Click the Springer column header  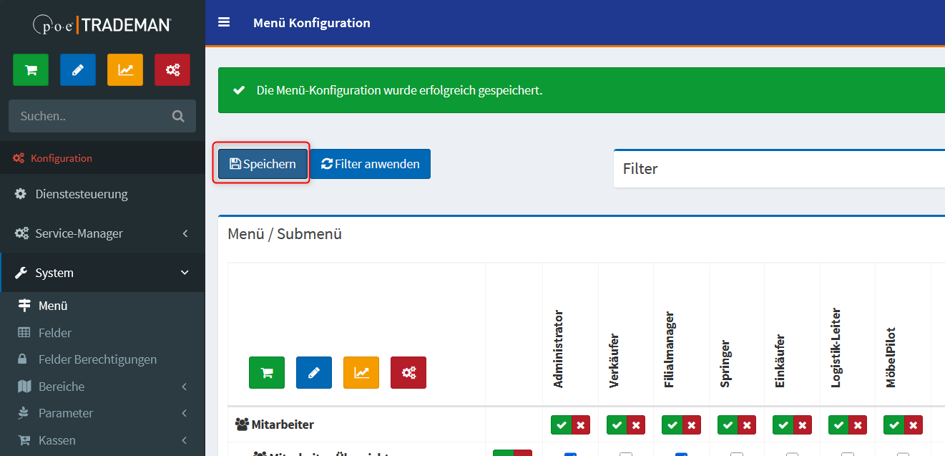(725, 364)
